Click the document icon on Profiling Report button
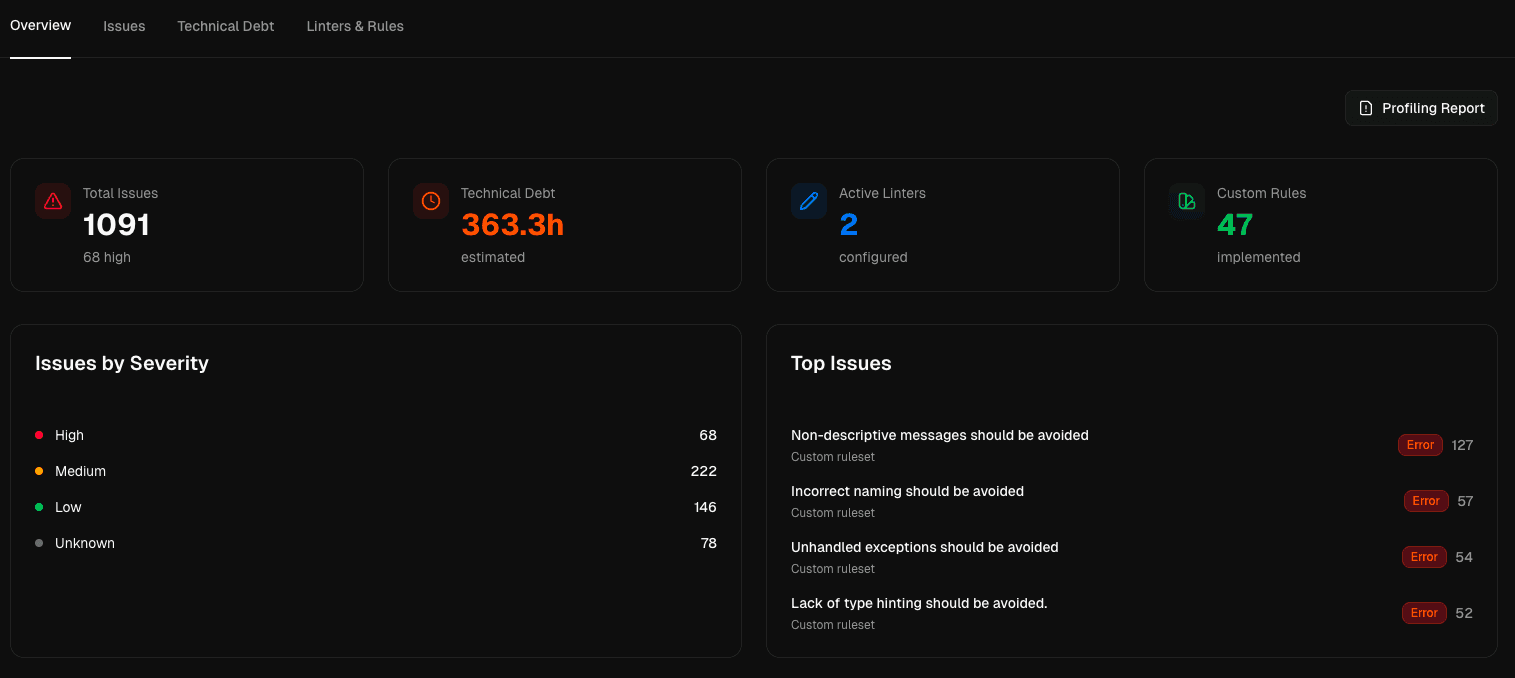1515x678 pixels. coord(1365,108)
